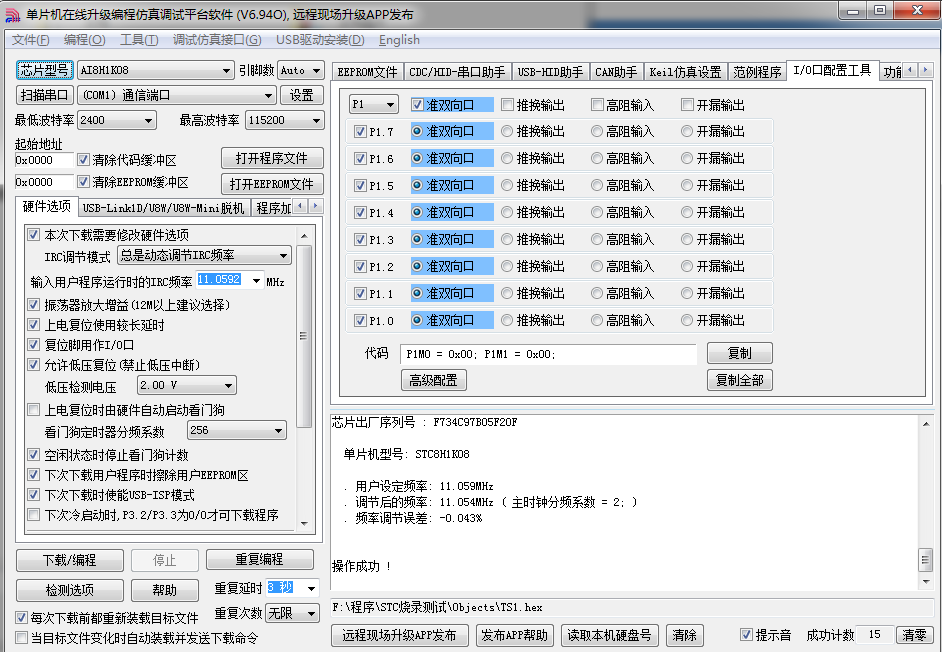Click the code start address 0x0000 field
This screenshot has height=652, width=942.
(x=44, y=160)
